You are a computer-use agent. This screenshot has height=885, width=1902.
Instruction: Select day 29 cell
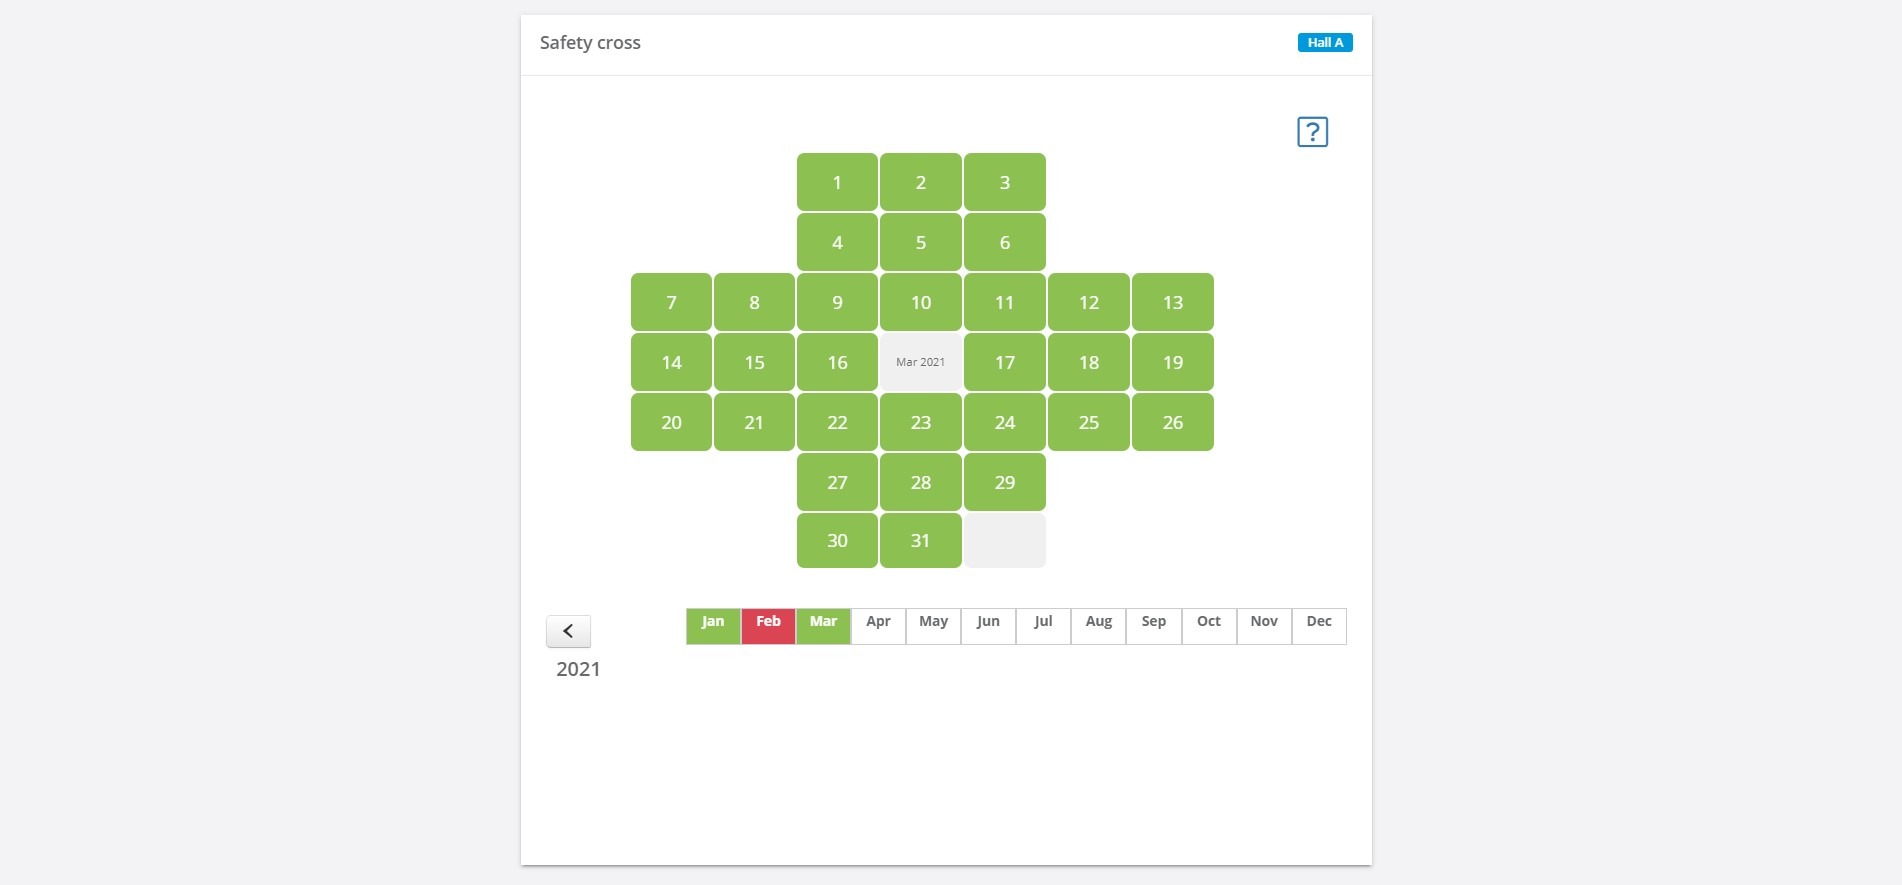coord(1004,481)
